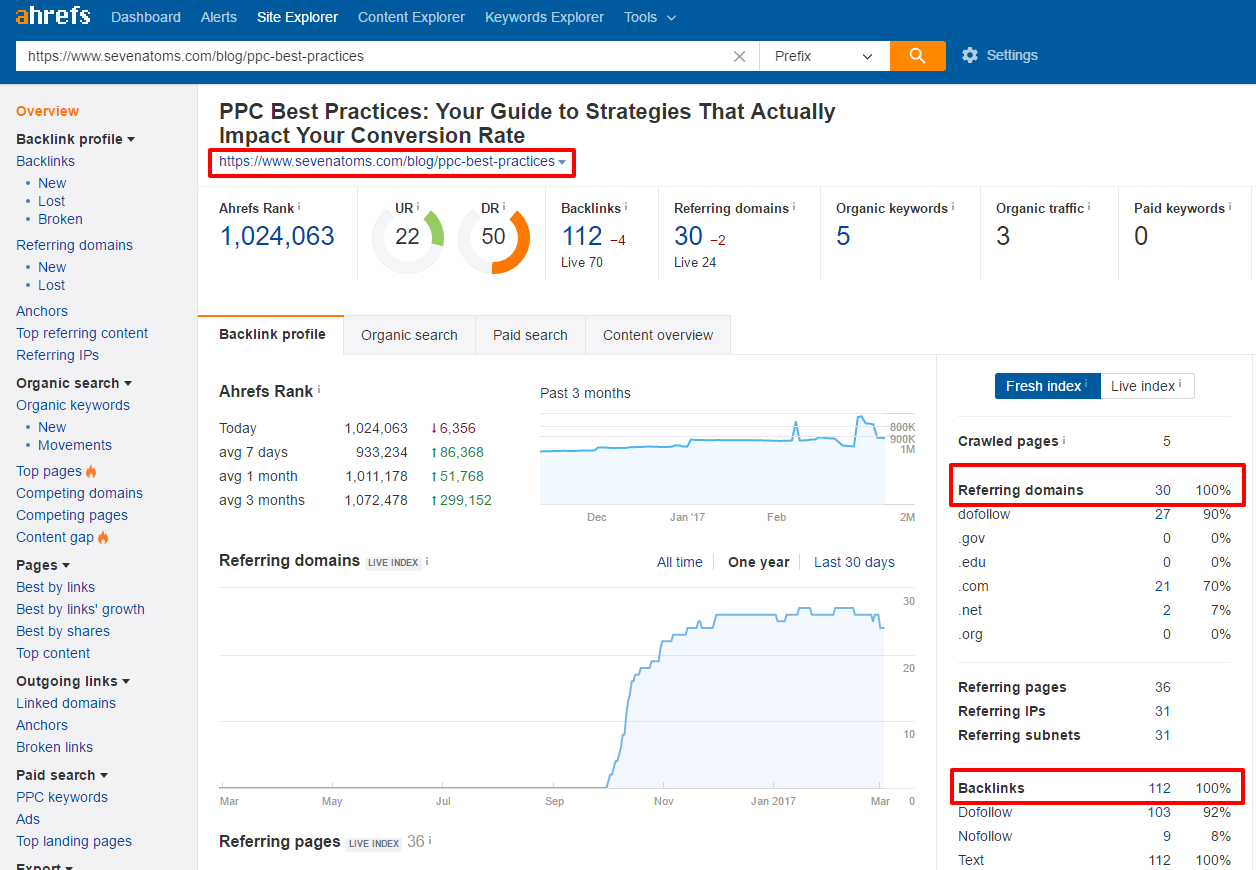
Task: Open Referring IPs in sidebar
Action: pos(57,355)
